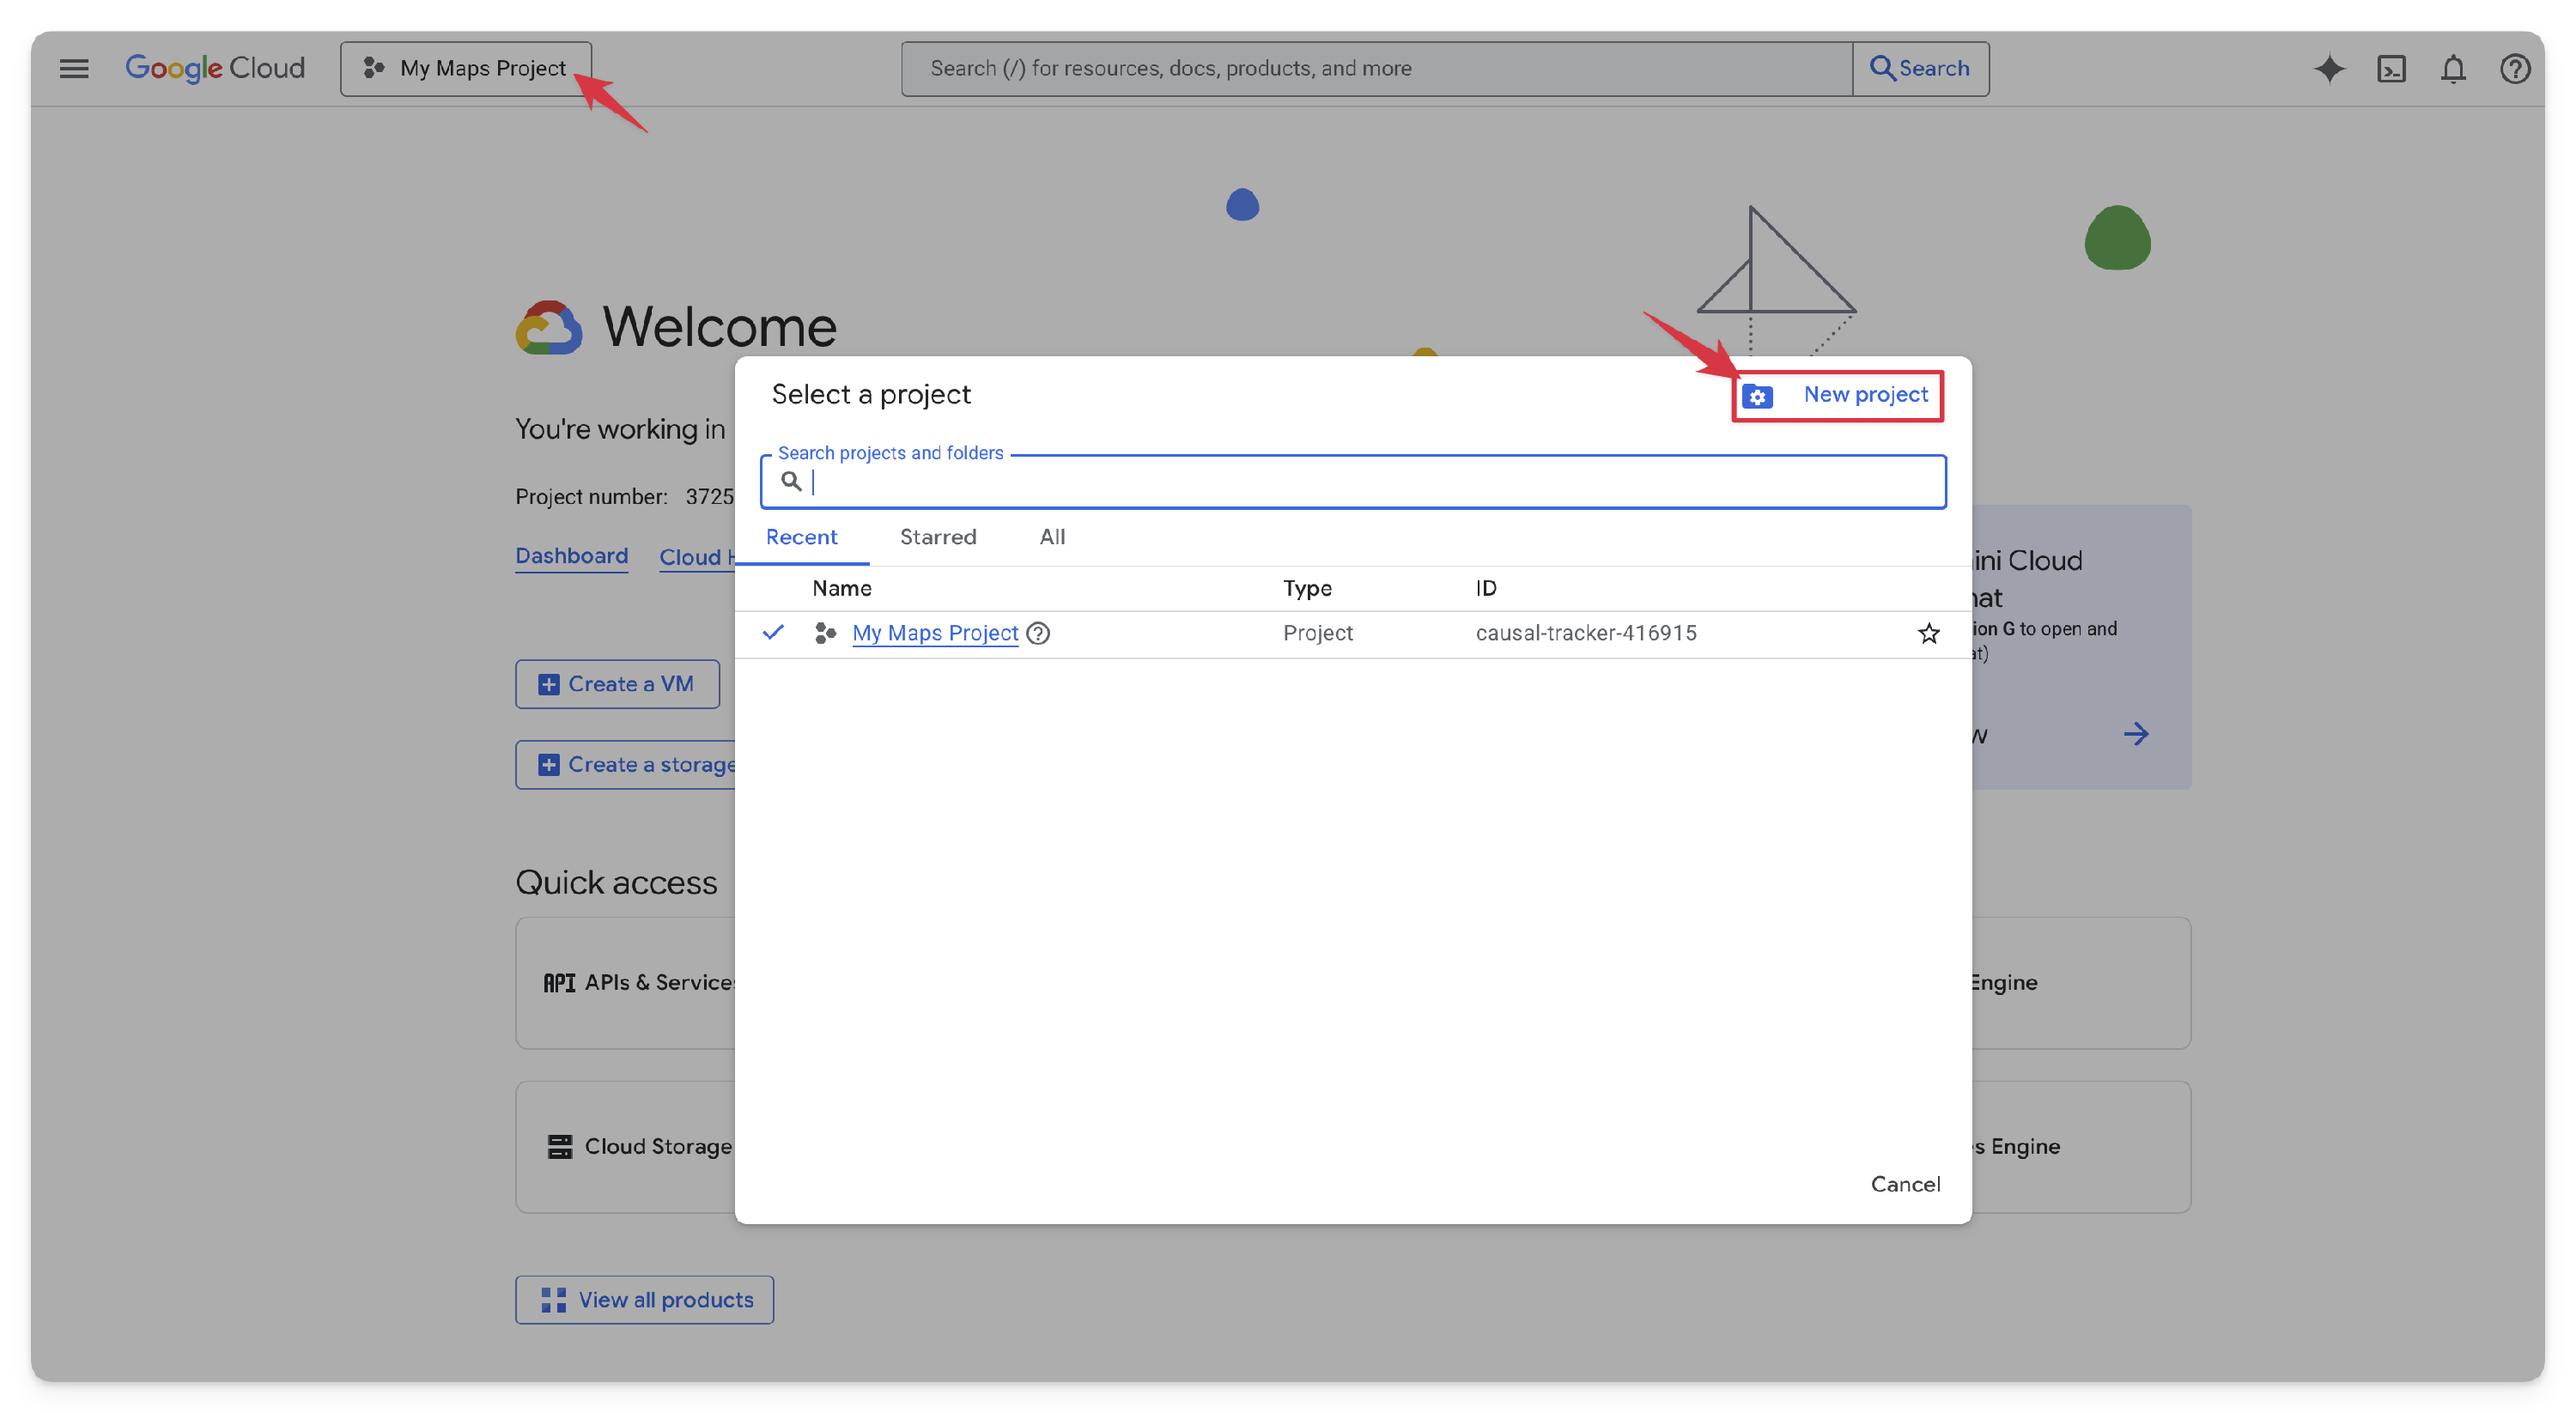
Task: Click the View all products button
Action: [x=645, y=1299]
